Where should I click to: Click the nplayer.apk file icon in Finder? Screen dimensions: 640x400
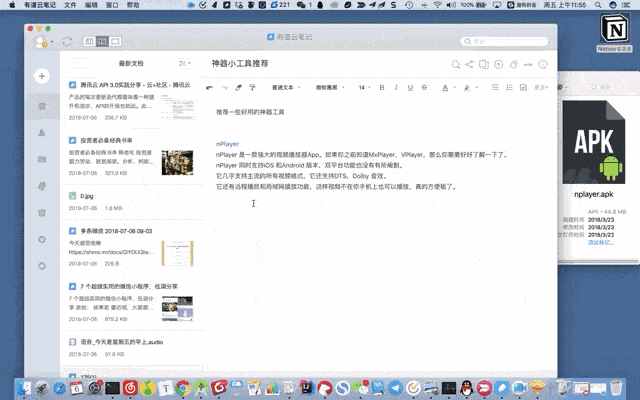(593, 142)
